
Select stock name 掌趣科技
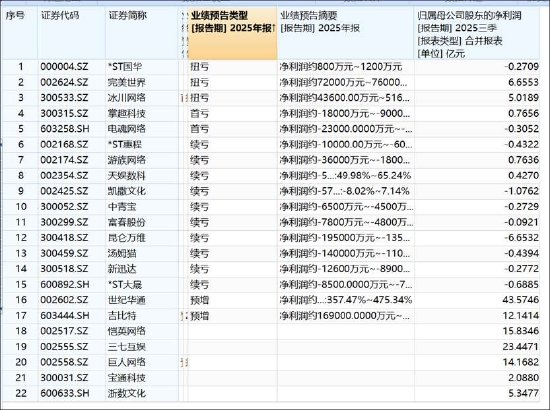(127, 113)
